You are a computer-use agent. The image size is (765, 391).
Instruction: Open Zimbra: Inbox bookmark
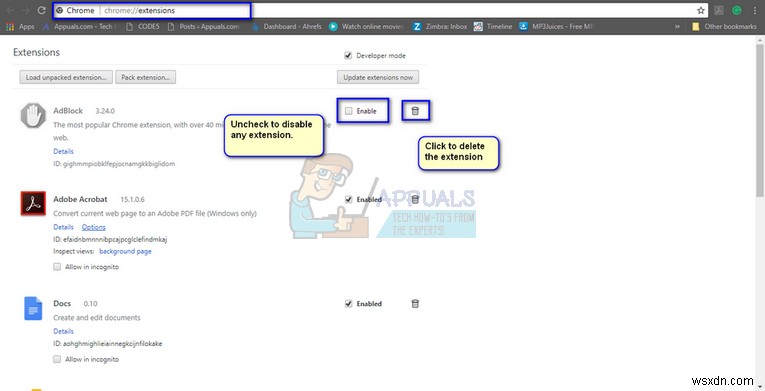(440, 27)
